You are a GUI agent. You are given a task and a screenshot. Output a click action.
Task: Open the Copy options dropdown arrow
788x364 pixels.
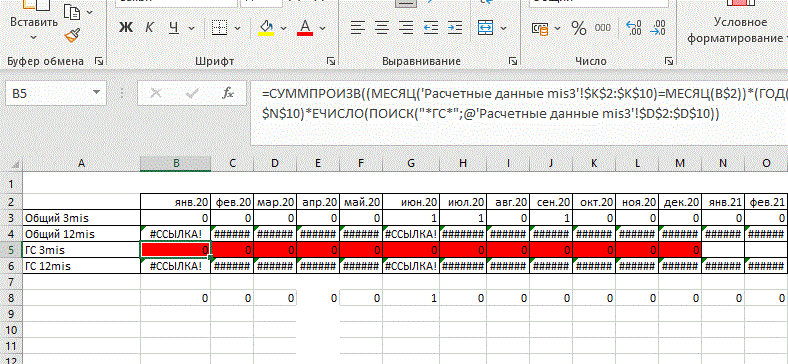[x=89, y=12]
